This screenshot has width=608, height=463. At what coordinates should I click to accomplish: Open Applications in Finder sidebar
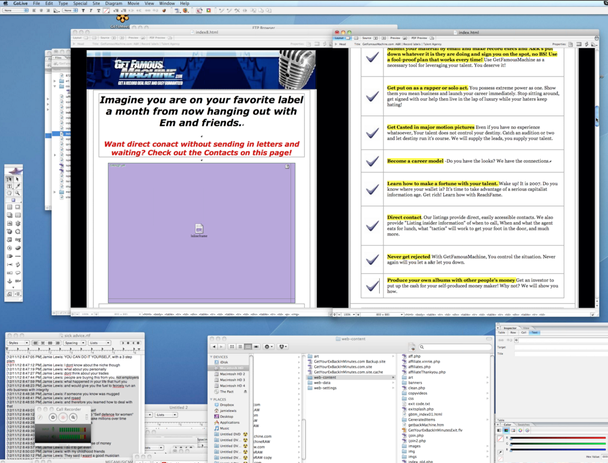(227, 423)
